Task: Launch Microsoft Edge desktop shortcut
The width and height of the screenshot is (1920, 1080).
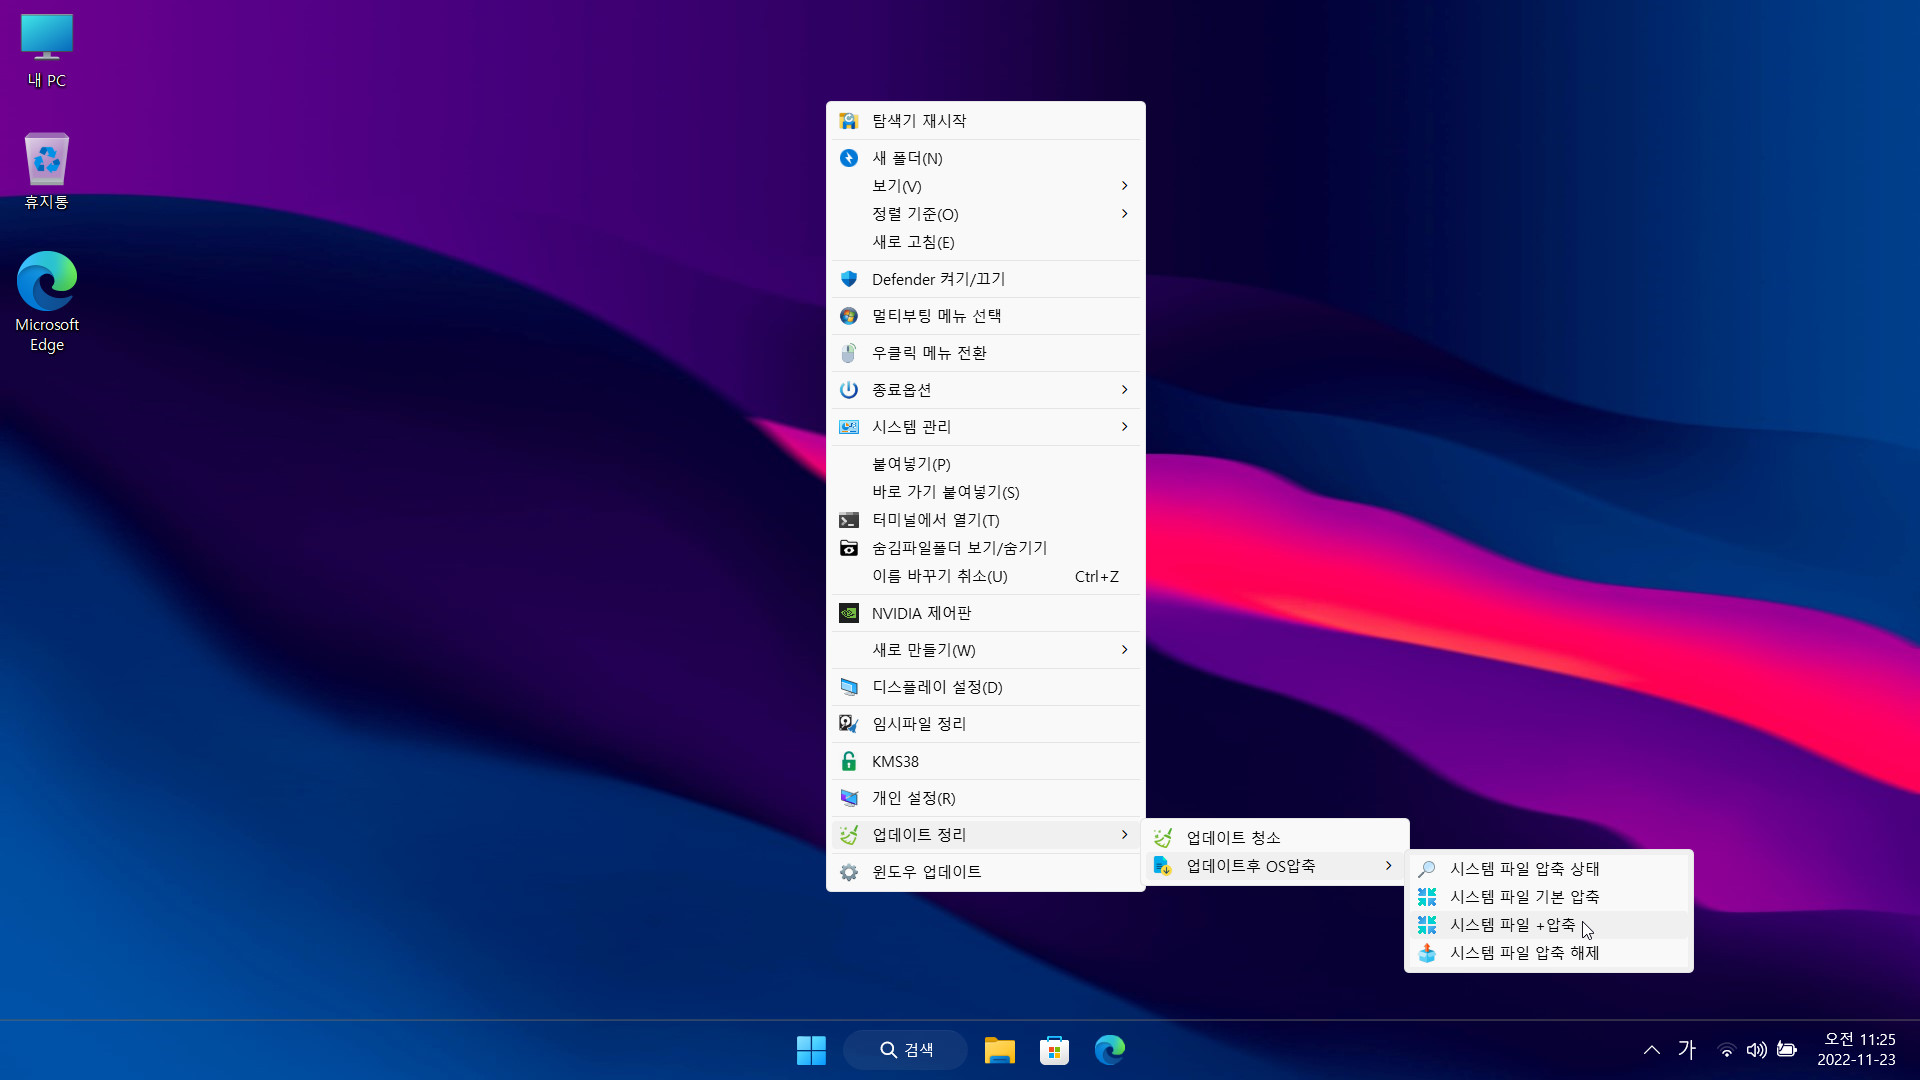Action: (x=47, y=301)
